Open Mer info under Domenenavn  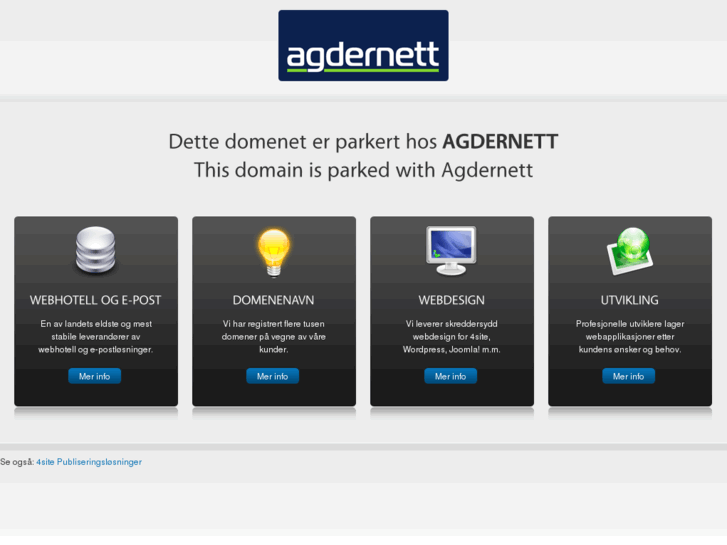[273, 376]
